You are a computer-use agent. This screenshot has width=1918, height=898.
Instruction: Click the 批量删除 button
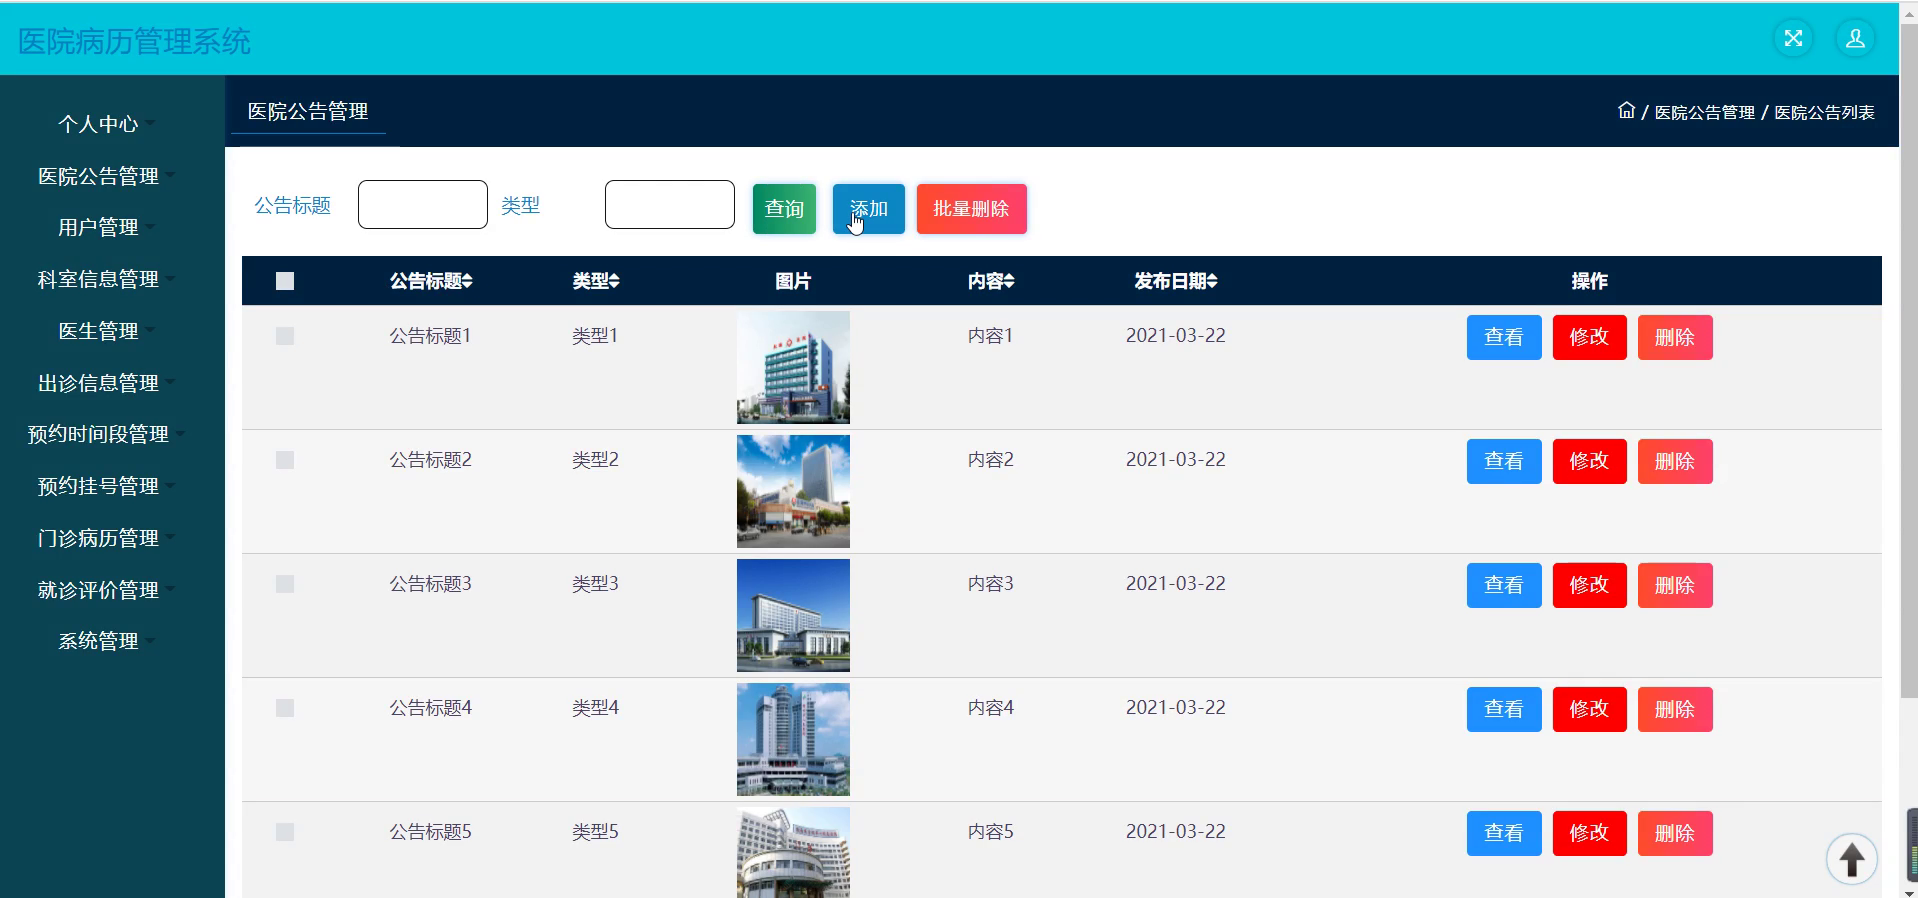tap(971, 209)
